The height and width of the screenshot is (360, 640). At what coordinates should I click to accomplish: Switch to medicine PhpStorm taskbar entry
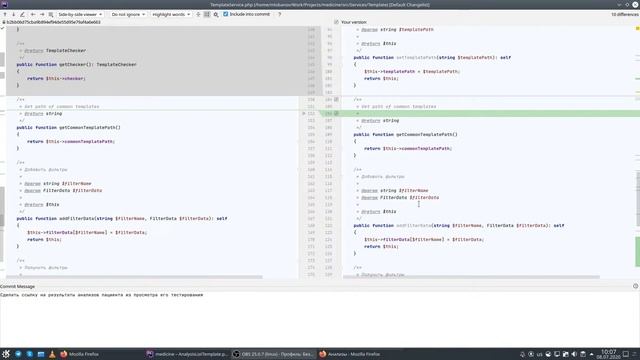(187, 354)
